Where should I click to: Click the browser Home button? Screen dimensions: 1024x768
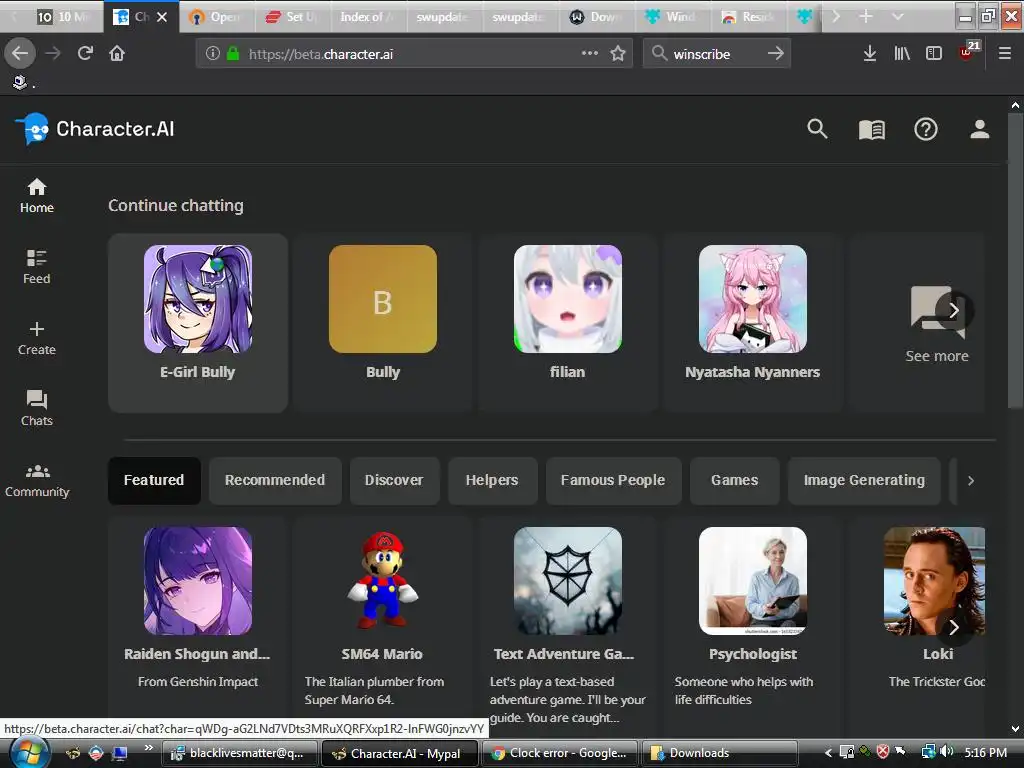click(x=117, y=53)
